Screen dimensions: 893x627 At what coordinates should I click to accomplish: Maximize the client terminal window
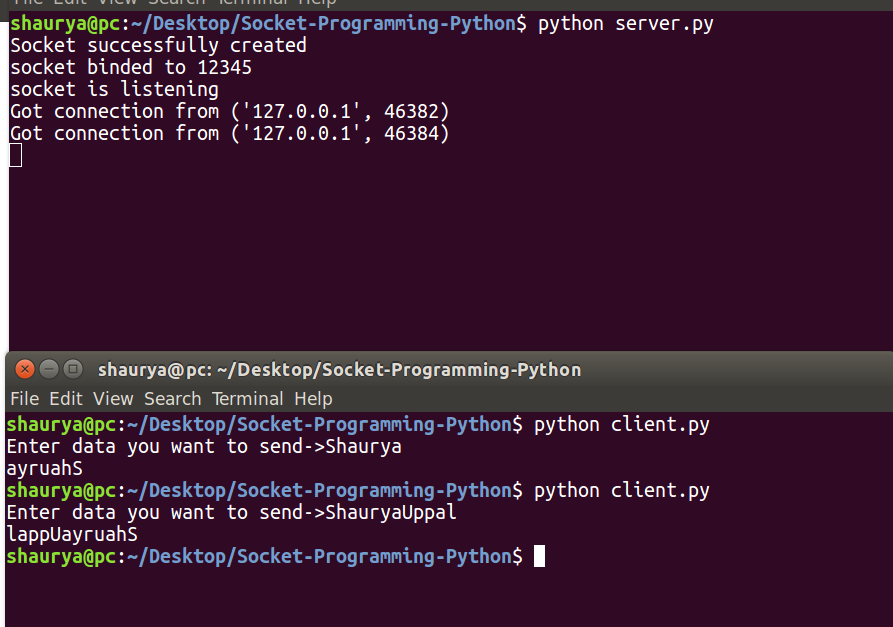point(73,369)
